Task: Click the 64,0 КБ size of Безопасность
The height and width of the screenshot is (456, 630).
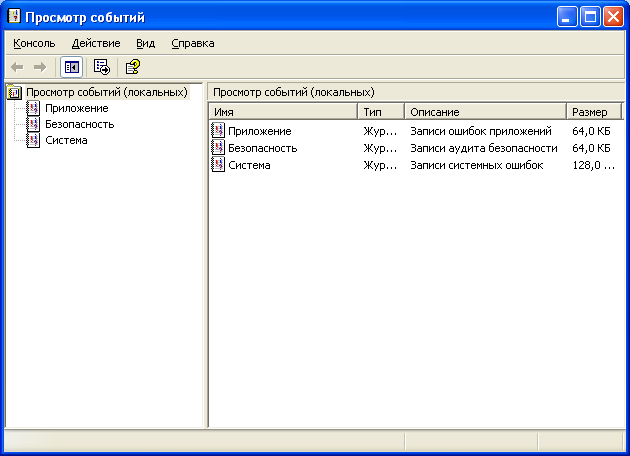Action: point(591,148)
